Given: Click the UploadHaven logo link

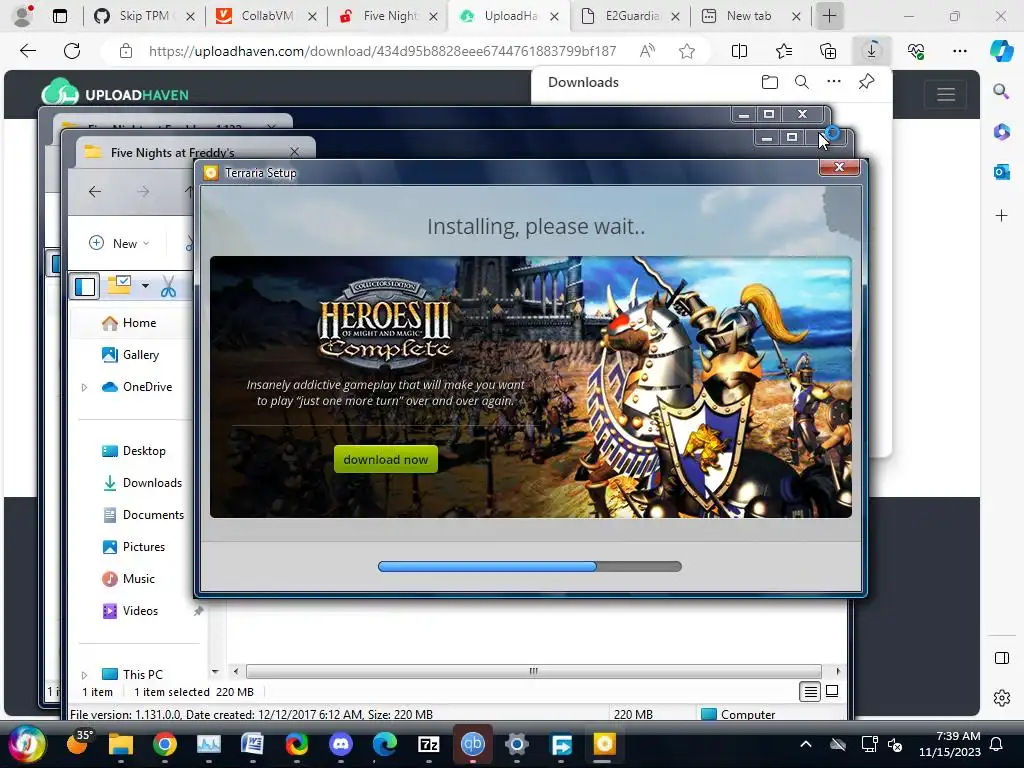Looking at the screenshot, I should tap(115, 94).
